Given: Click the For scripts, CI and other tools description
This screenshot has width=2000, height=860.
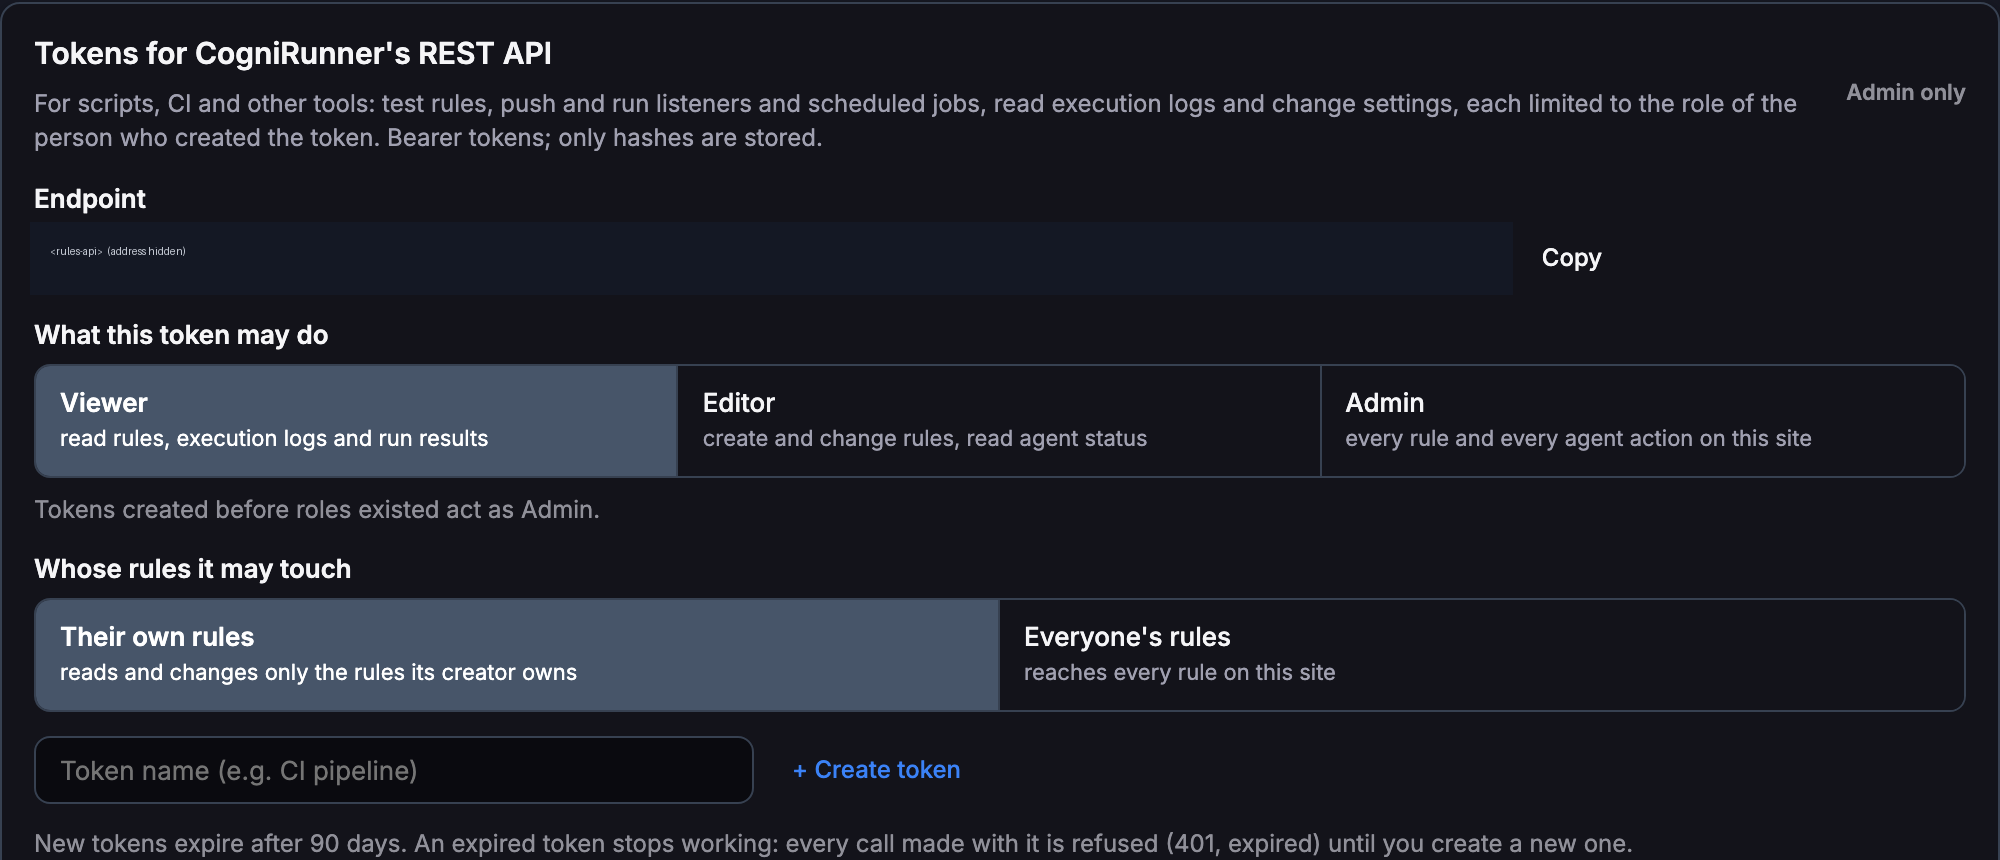Looking at the screenshot, I should [x=915, y=121].
